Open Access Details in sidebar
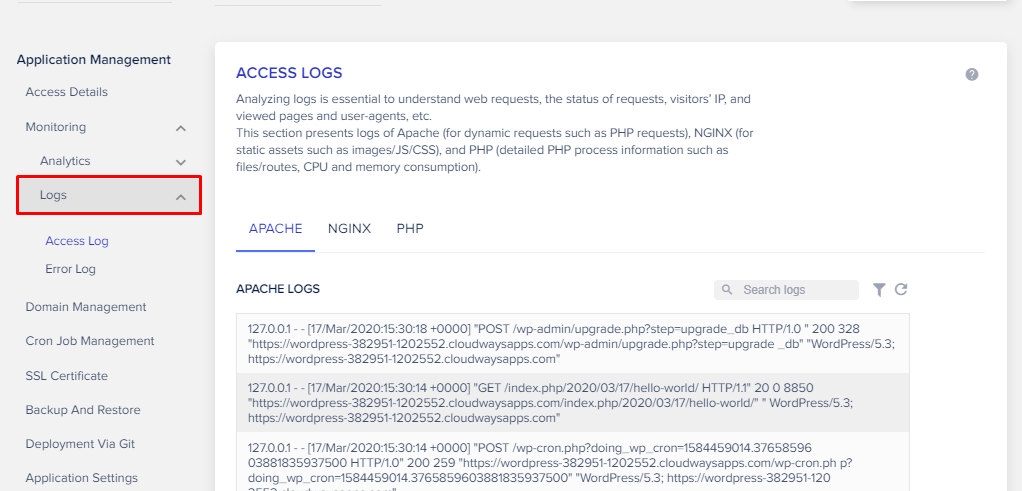Viewport: 1022px width, 491px height. point(67,92)
